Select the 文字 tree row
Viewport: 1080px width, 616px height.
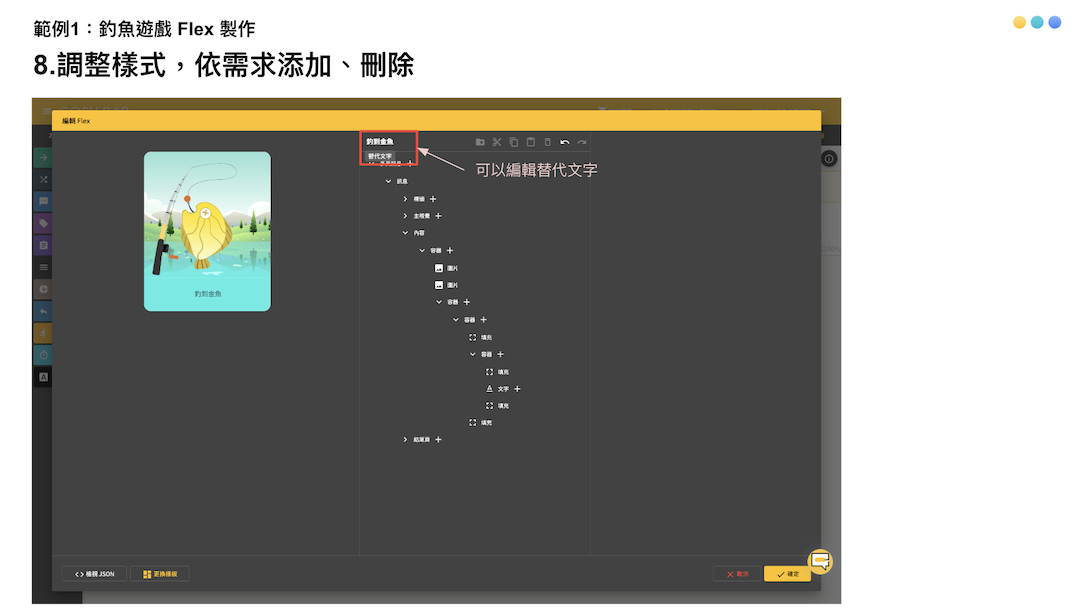[503, 389]
